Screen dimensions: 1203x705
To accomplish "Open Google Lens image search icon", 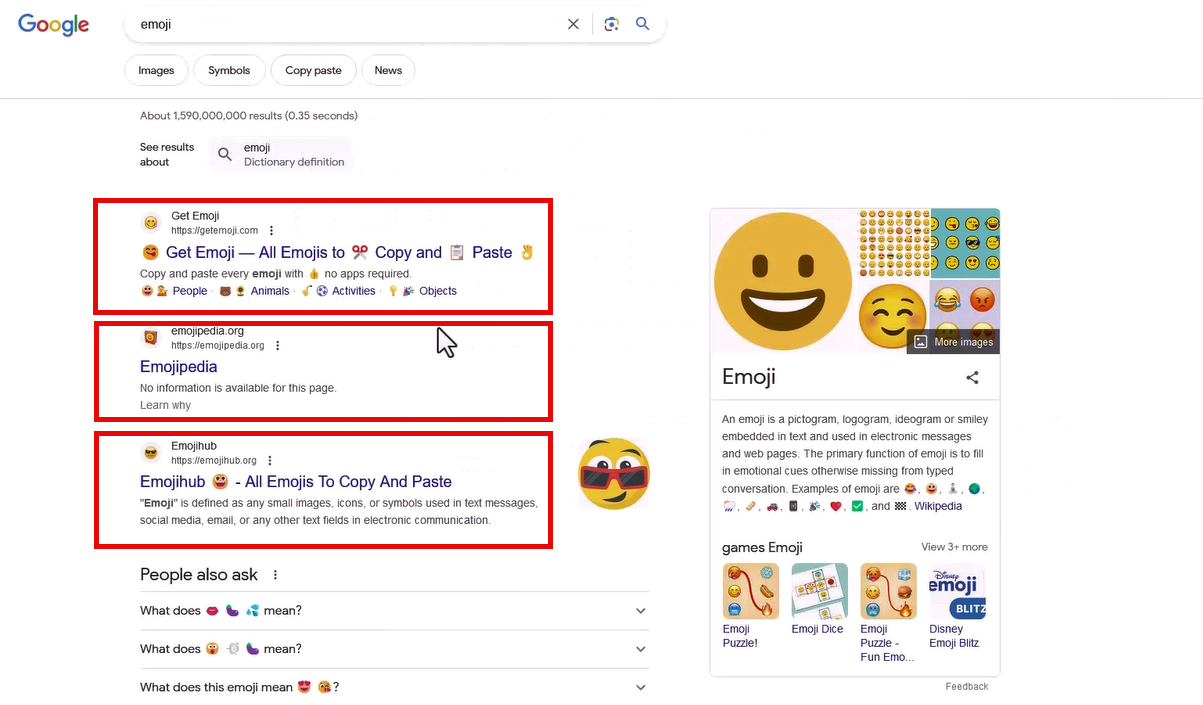I will [x=611, y=24].
